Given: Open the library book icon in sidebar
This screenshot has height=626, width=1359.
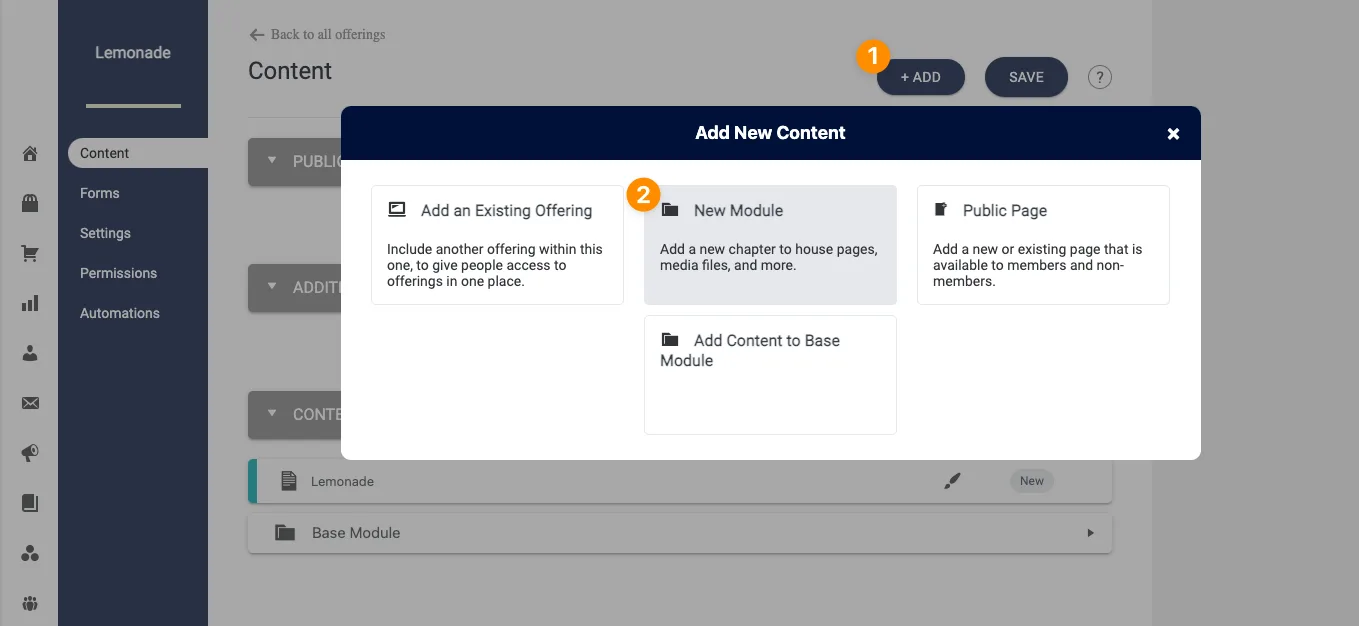Looking at the screenshot, I should tap(29, 503).
